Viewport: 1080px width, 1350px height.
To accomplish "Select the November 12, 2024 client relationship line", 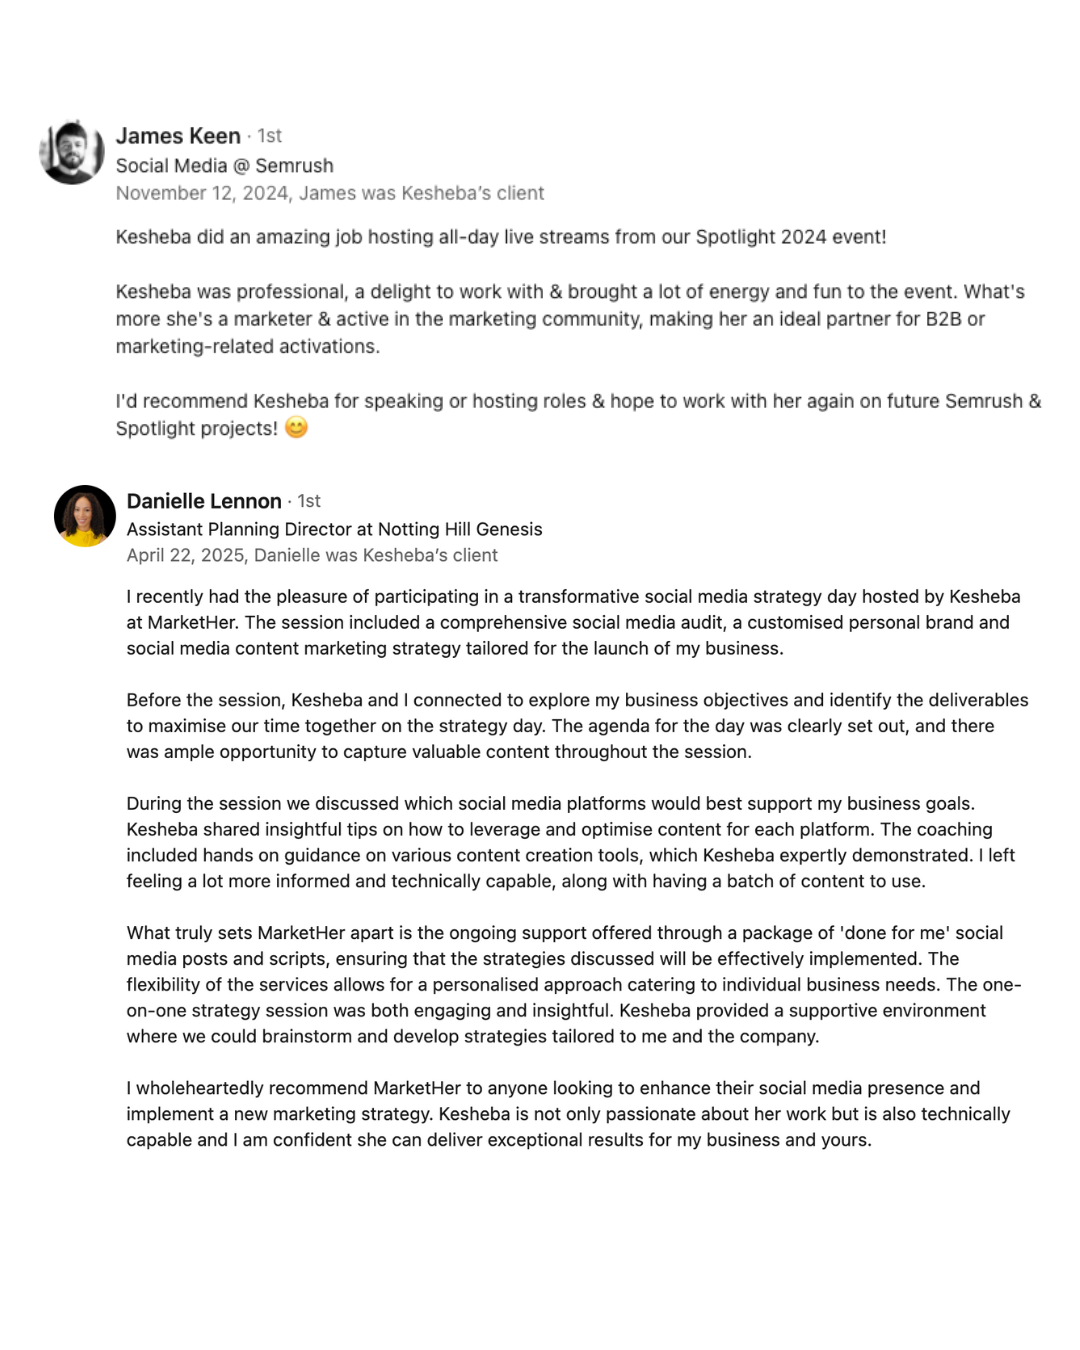I will (x=330, y=193).
